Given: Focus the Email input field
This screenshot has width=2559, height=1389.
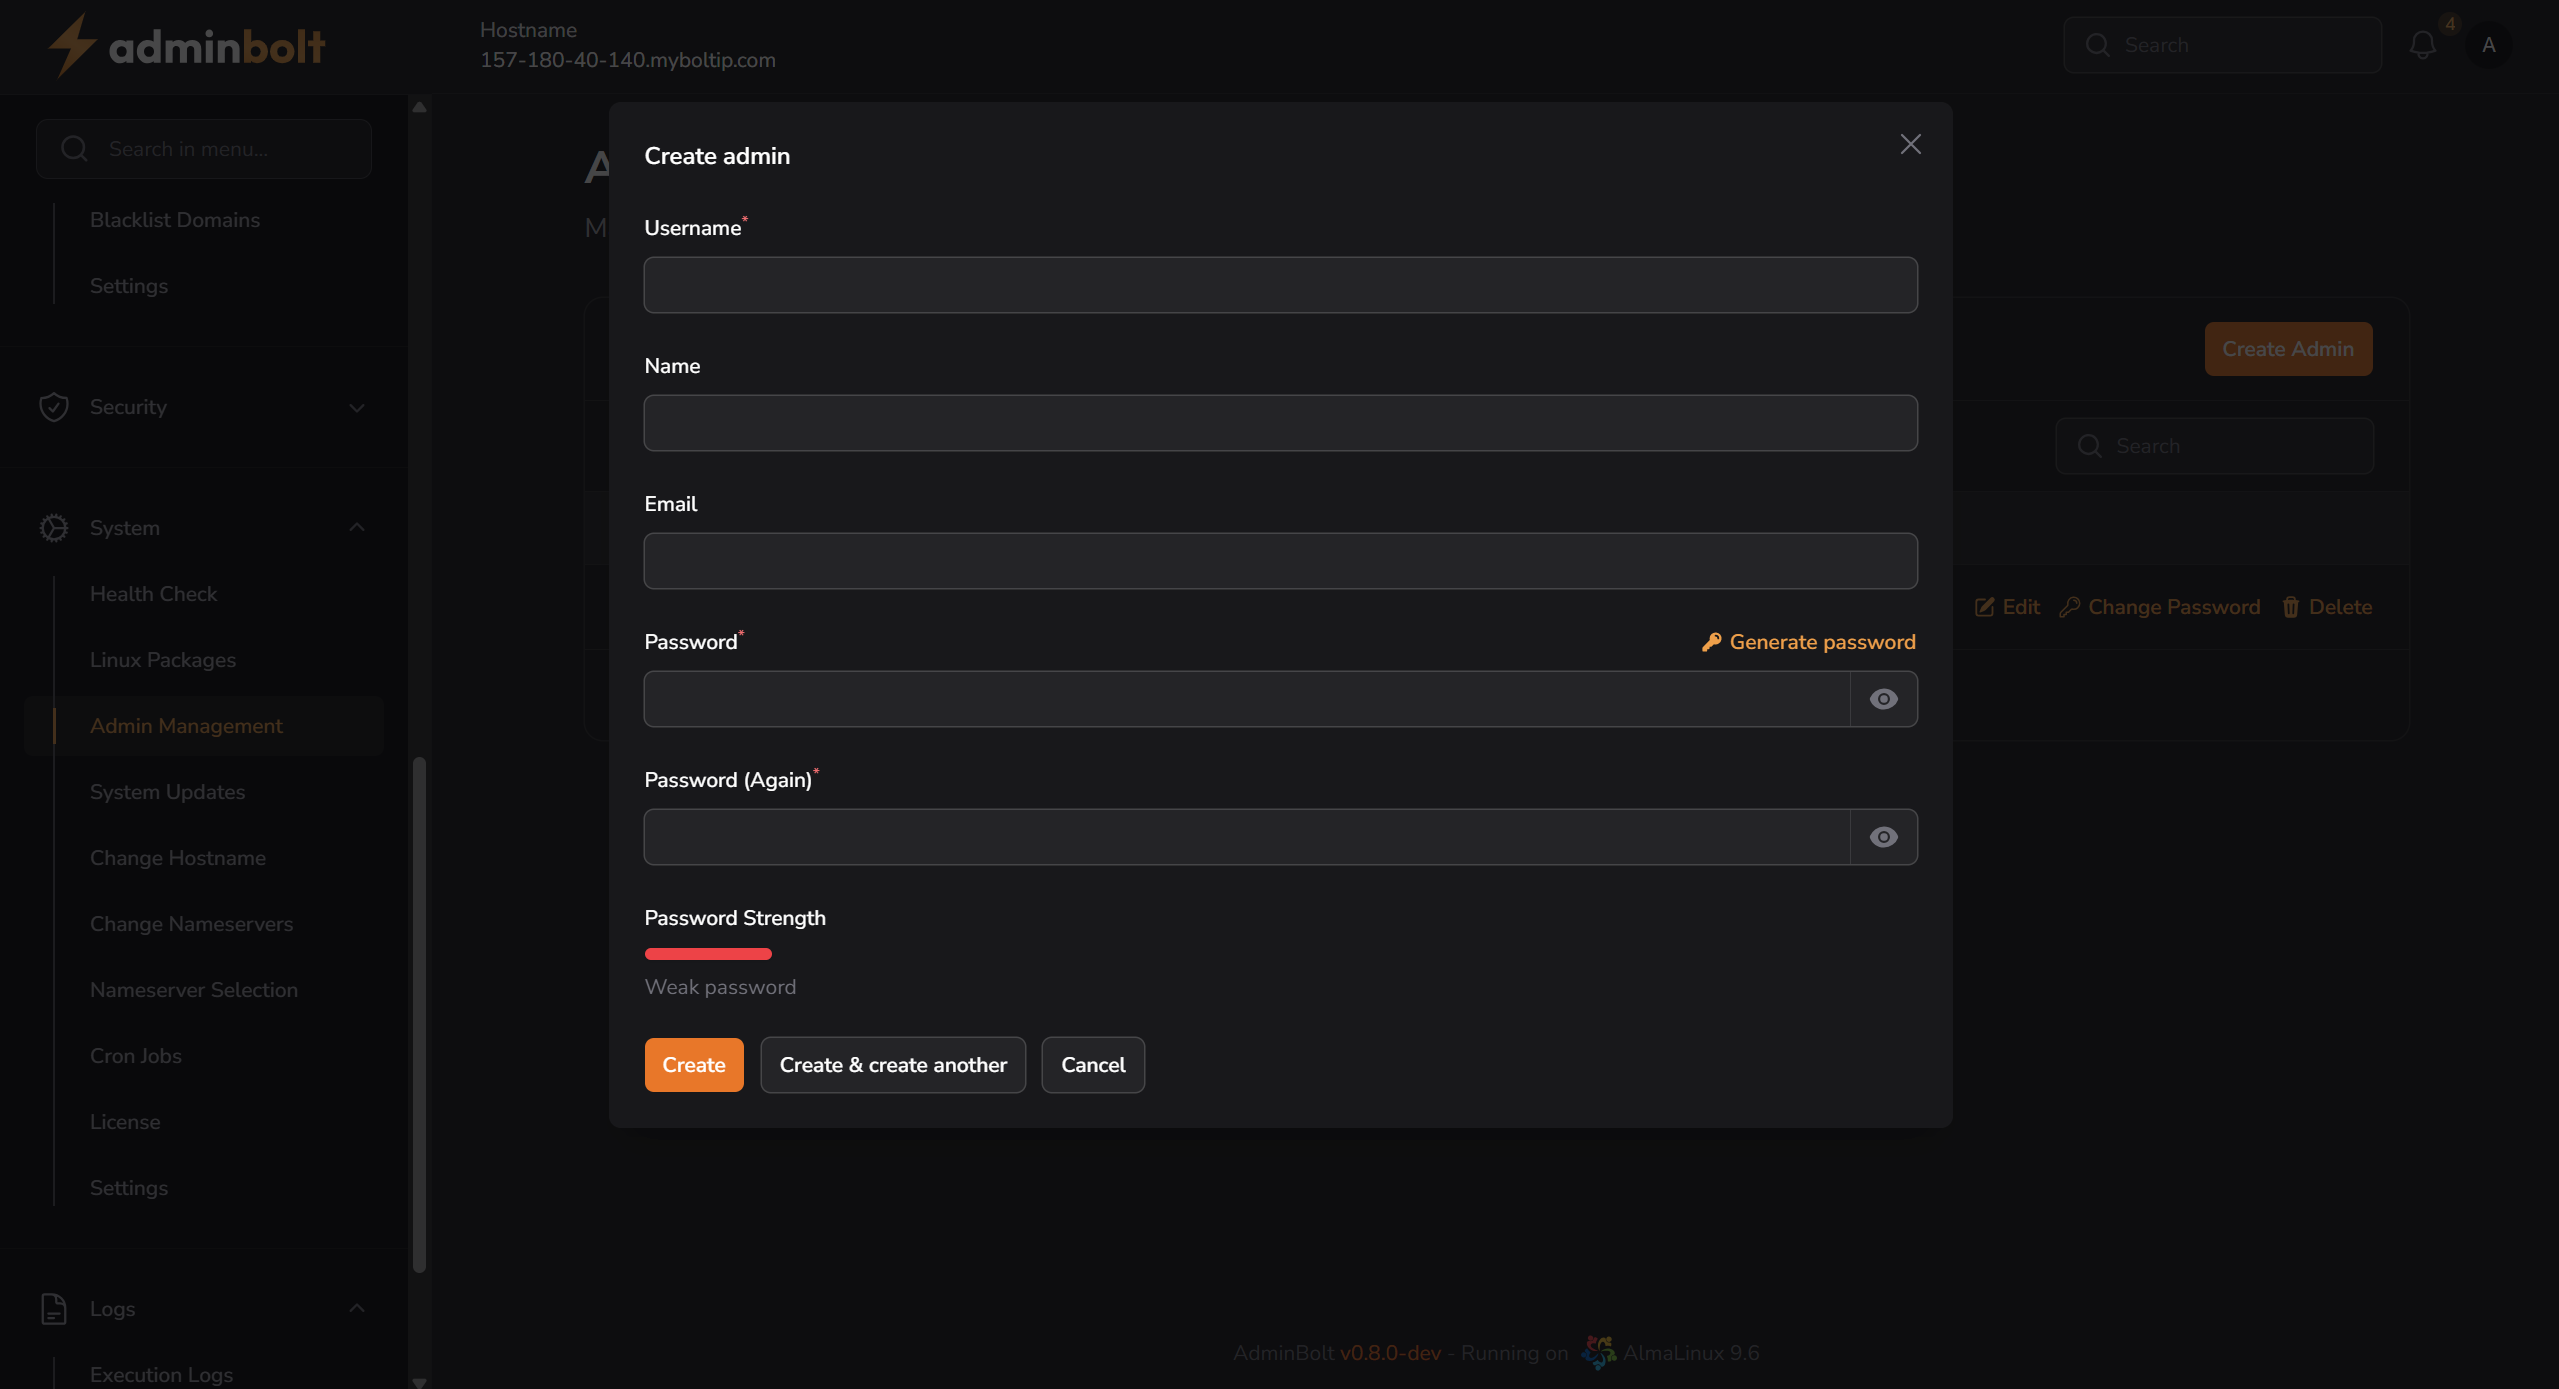Looking at the screenshot, I should coord(1280,560).
